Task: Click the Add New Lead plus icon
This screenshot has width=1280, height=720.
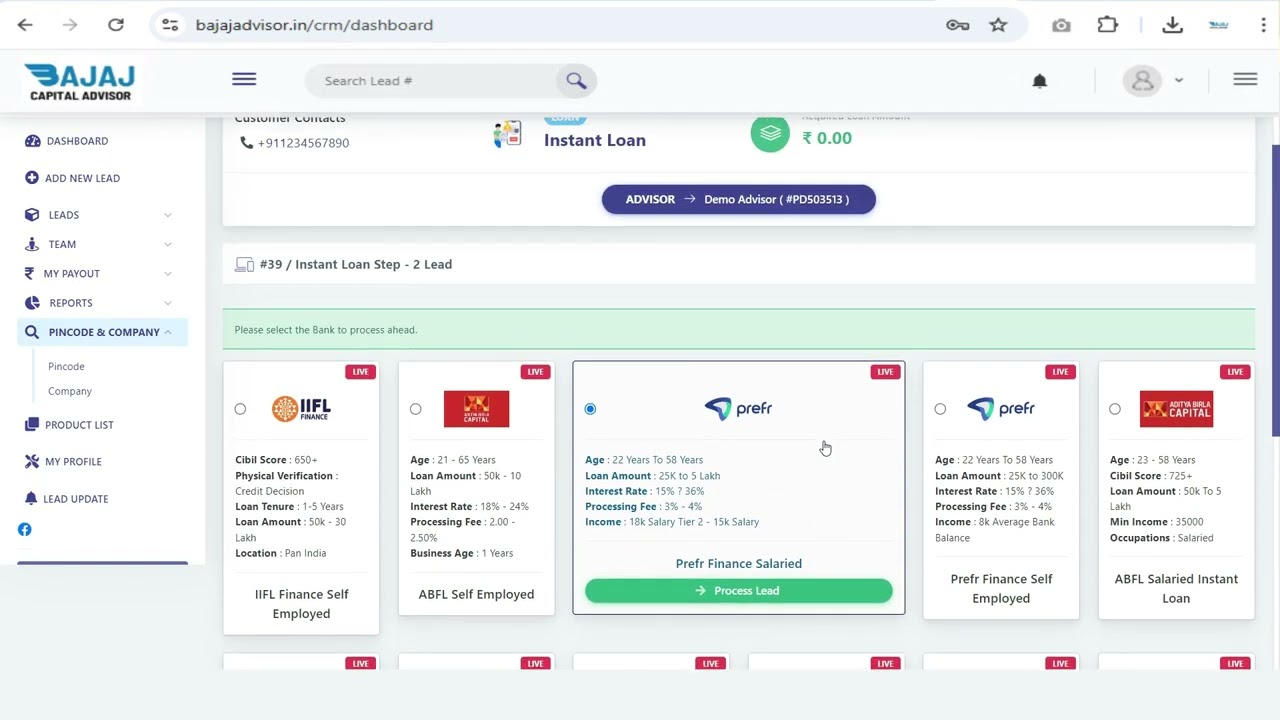Action: 32,178
